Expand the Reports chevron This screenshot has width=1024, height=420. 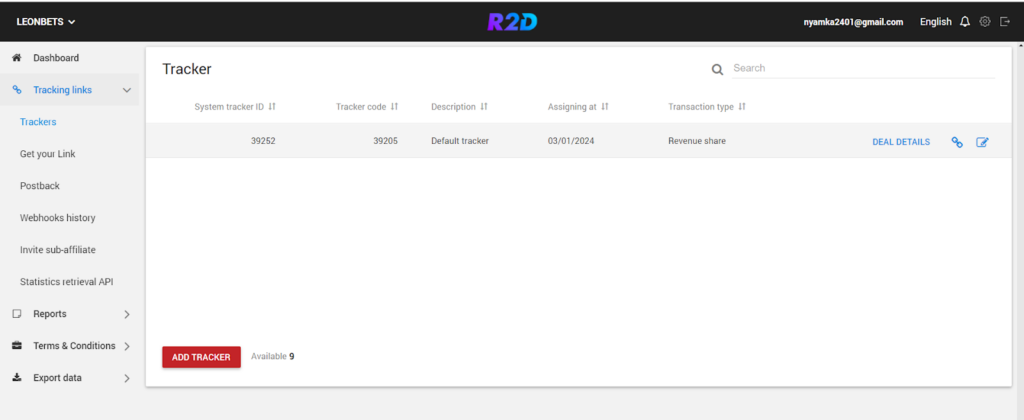click(127, 314)
